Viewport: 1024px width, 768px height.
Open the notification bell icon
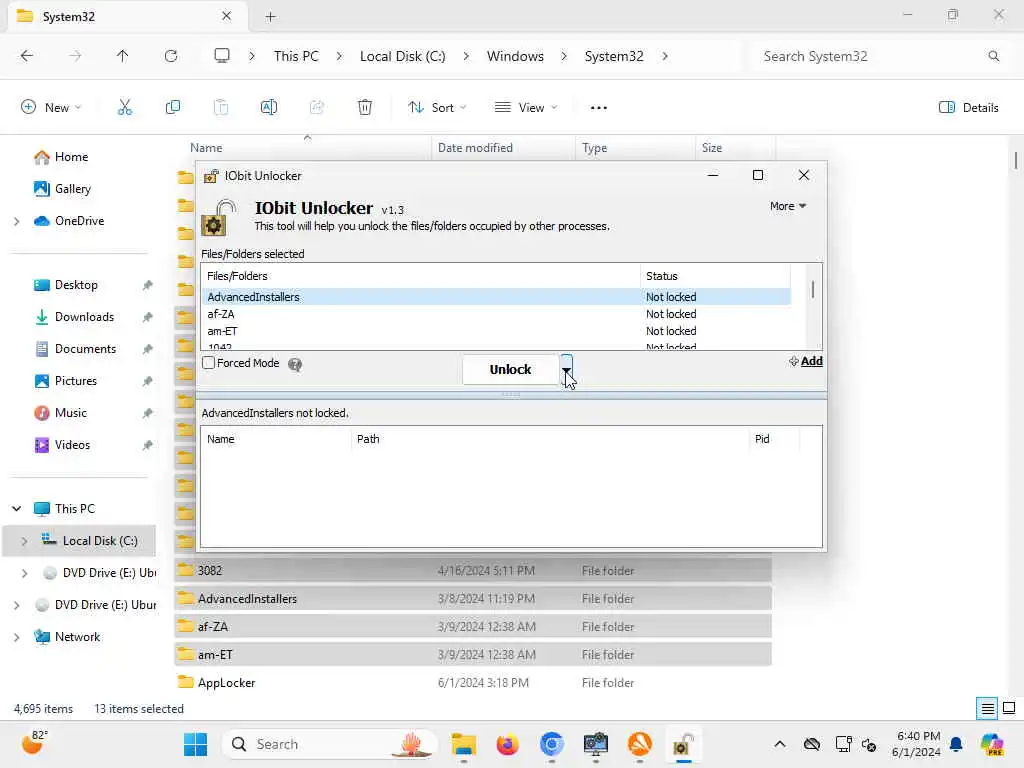coord(956,744)
